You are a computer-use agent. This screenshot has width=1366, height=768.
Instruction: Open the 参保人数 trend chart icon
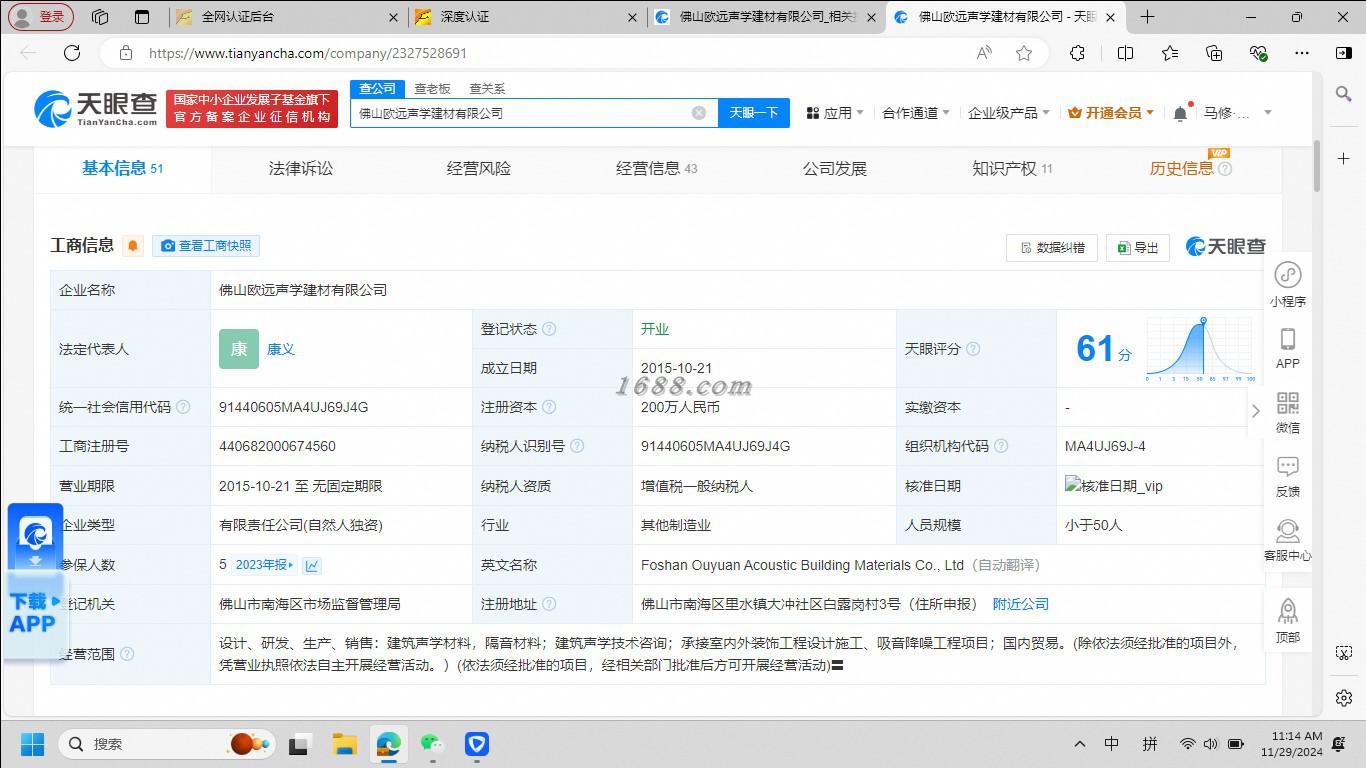[x=312, y=565]
